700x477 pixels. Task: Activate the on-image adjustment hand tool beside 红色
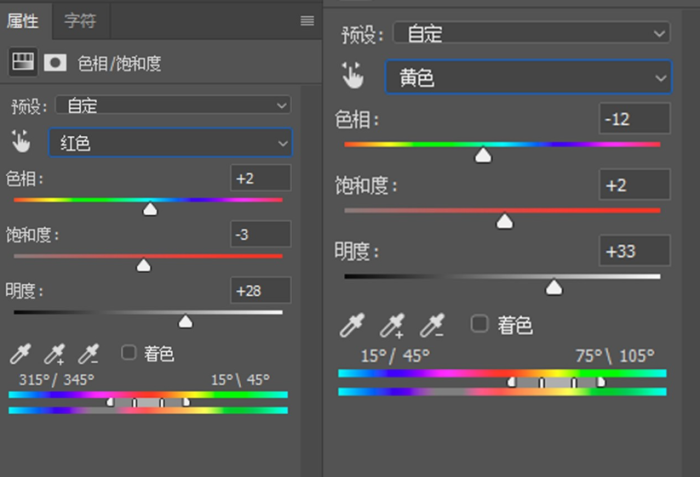(21, 141)
